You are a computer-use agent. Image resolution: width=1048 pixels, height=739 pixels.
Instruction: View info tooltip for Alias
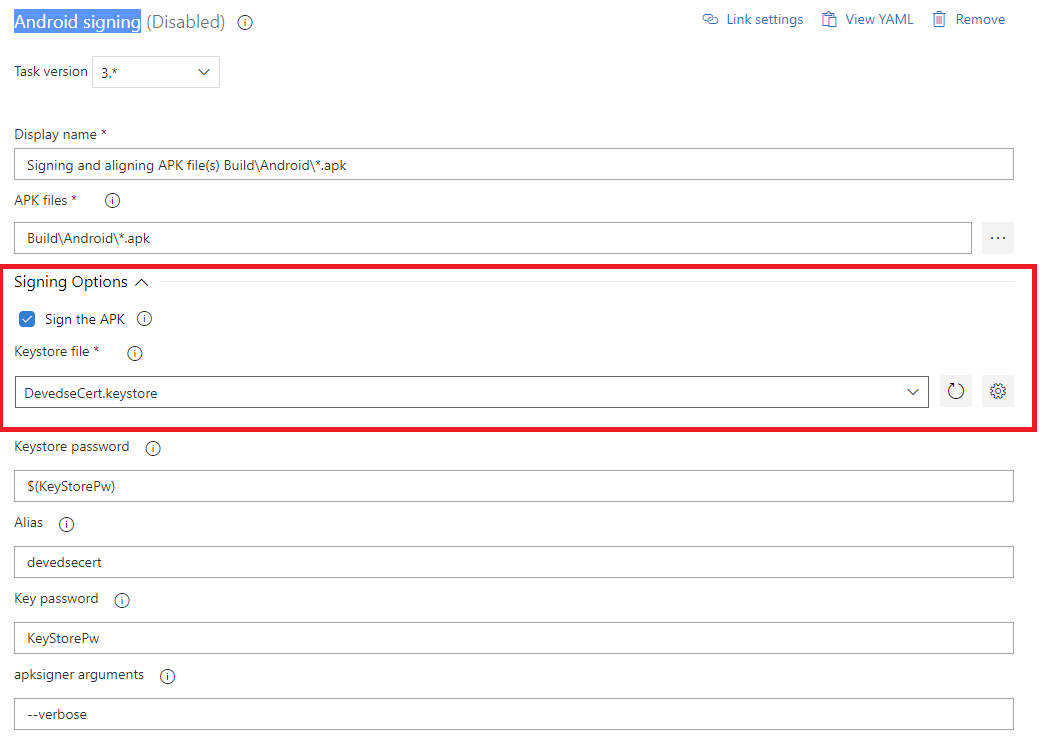(66, 524)
